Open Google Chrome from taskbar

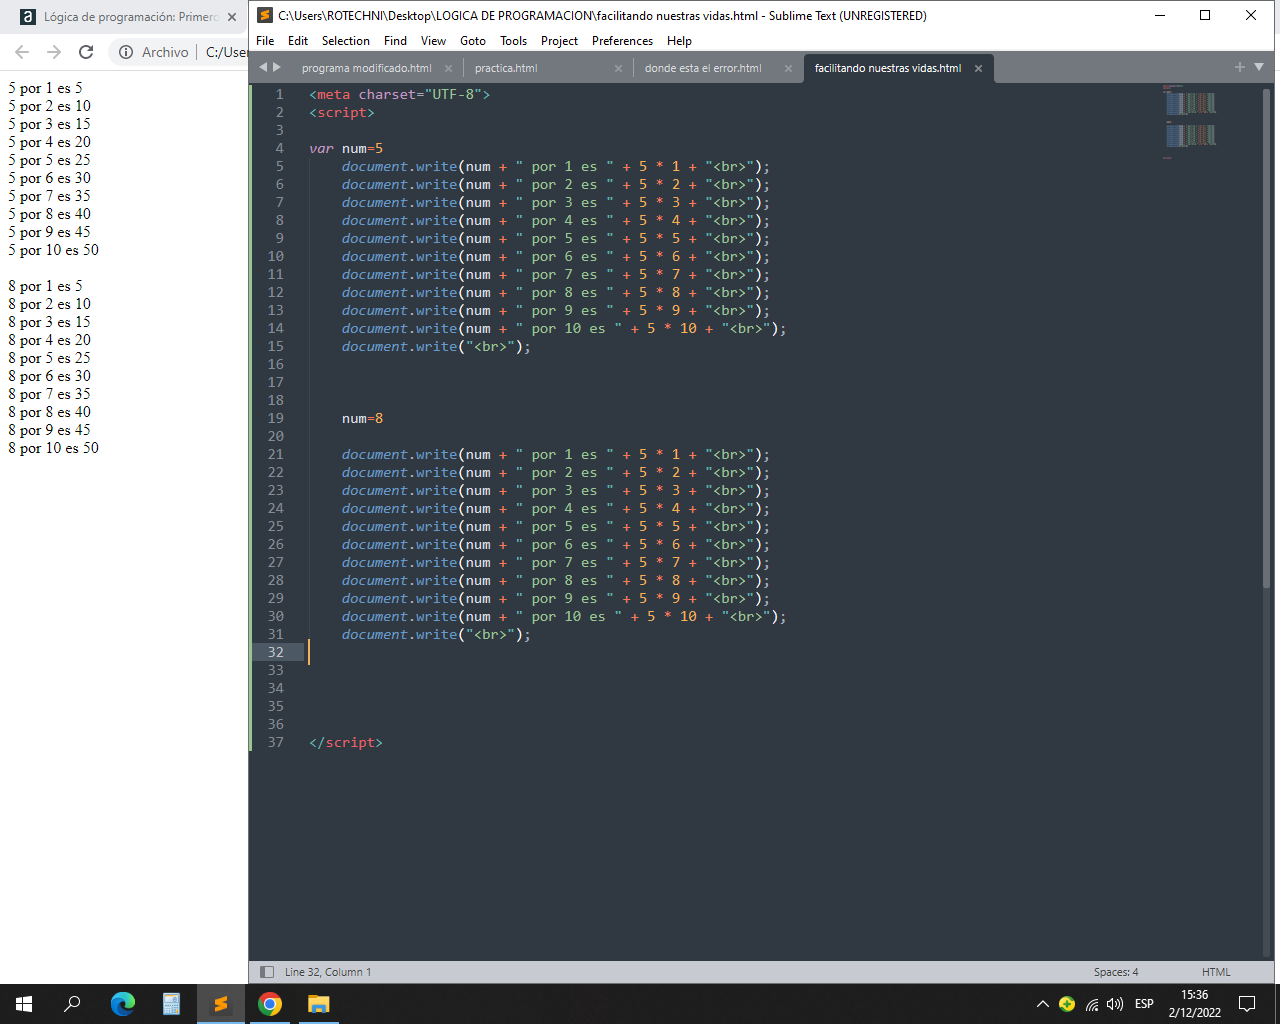tap(269, 1004)
